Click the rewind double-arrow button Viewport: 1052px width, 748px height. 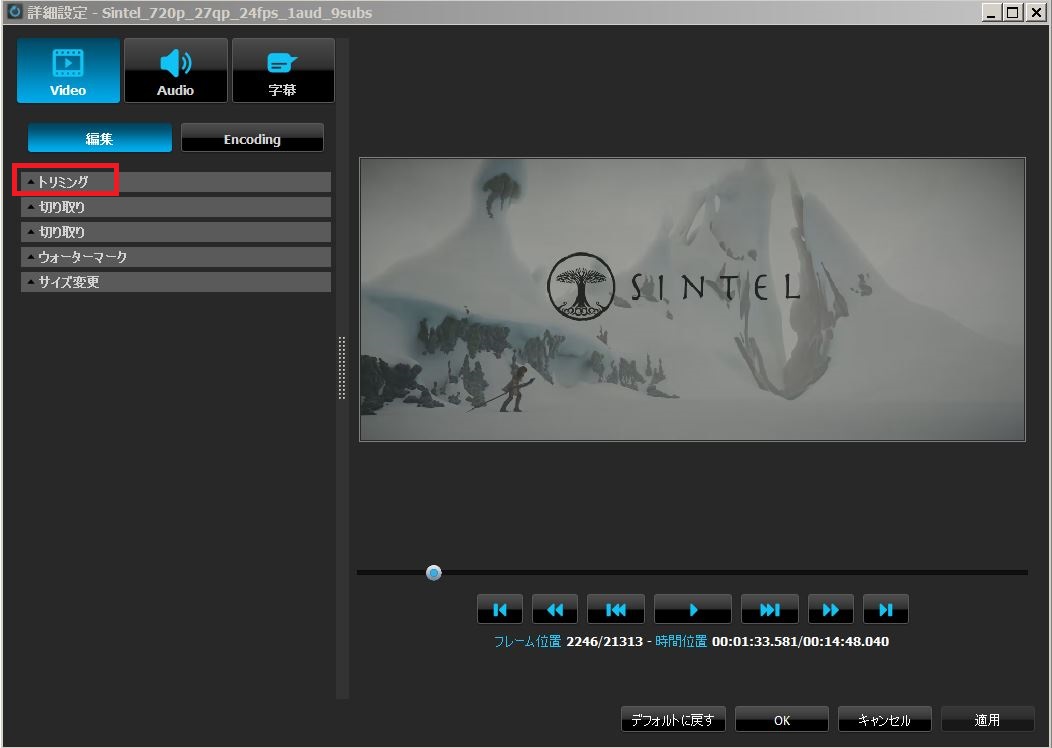555,609
